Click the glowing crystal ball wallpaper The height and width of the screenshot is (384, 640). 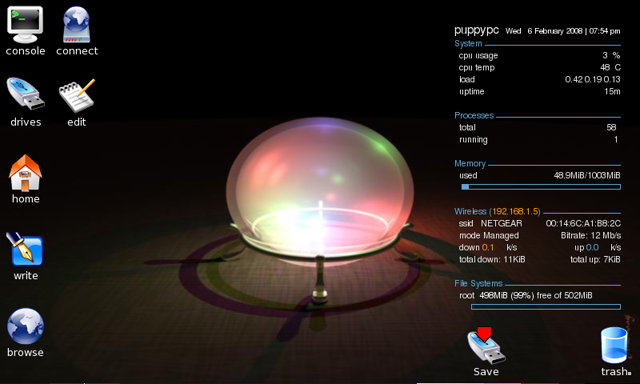(320, 192)
